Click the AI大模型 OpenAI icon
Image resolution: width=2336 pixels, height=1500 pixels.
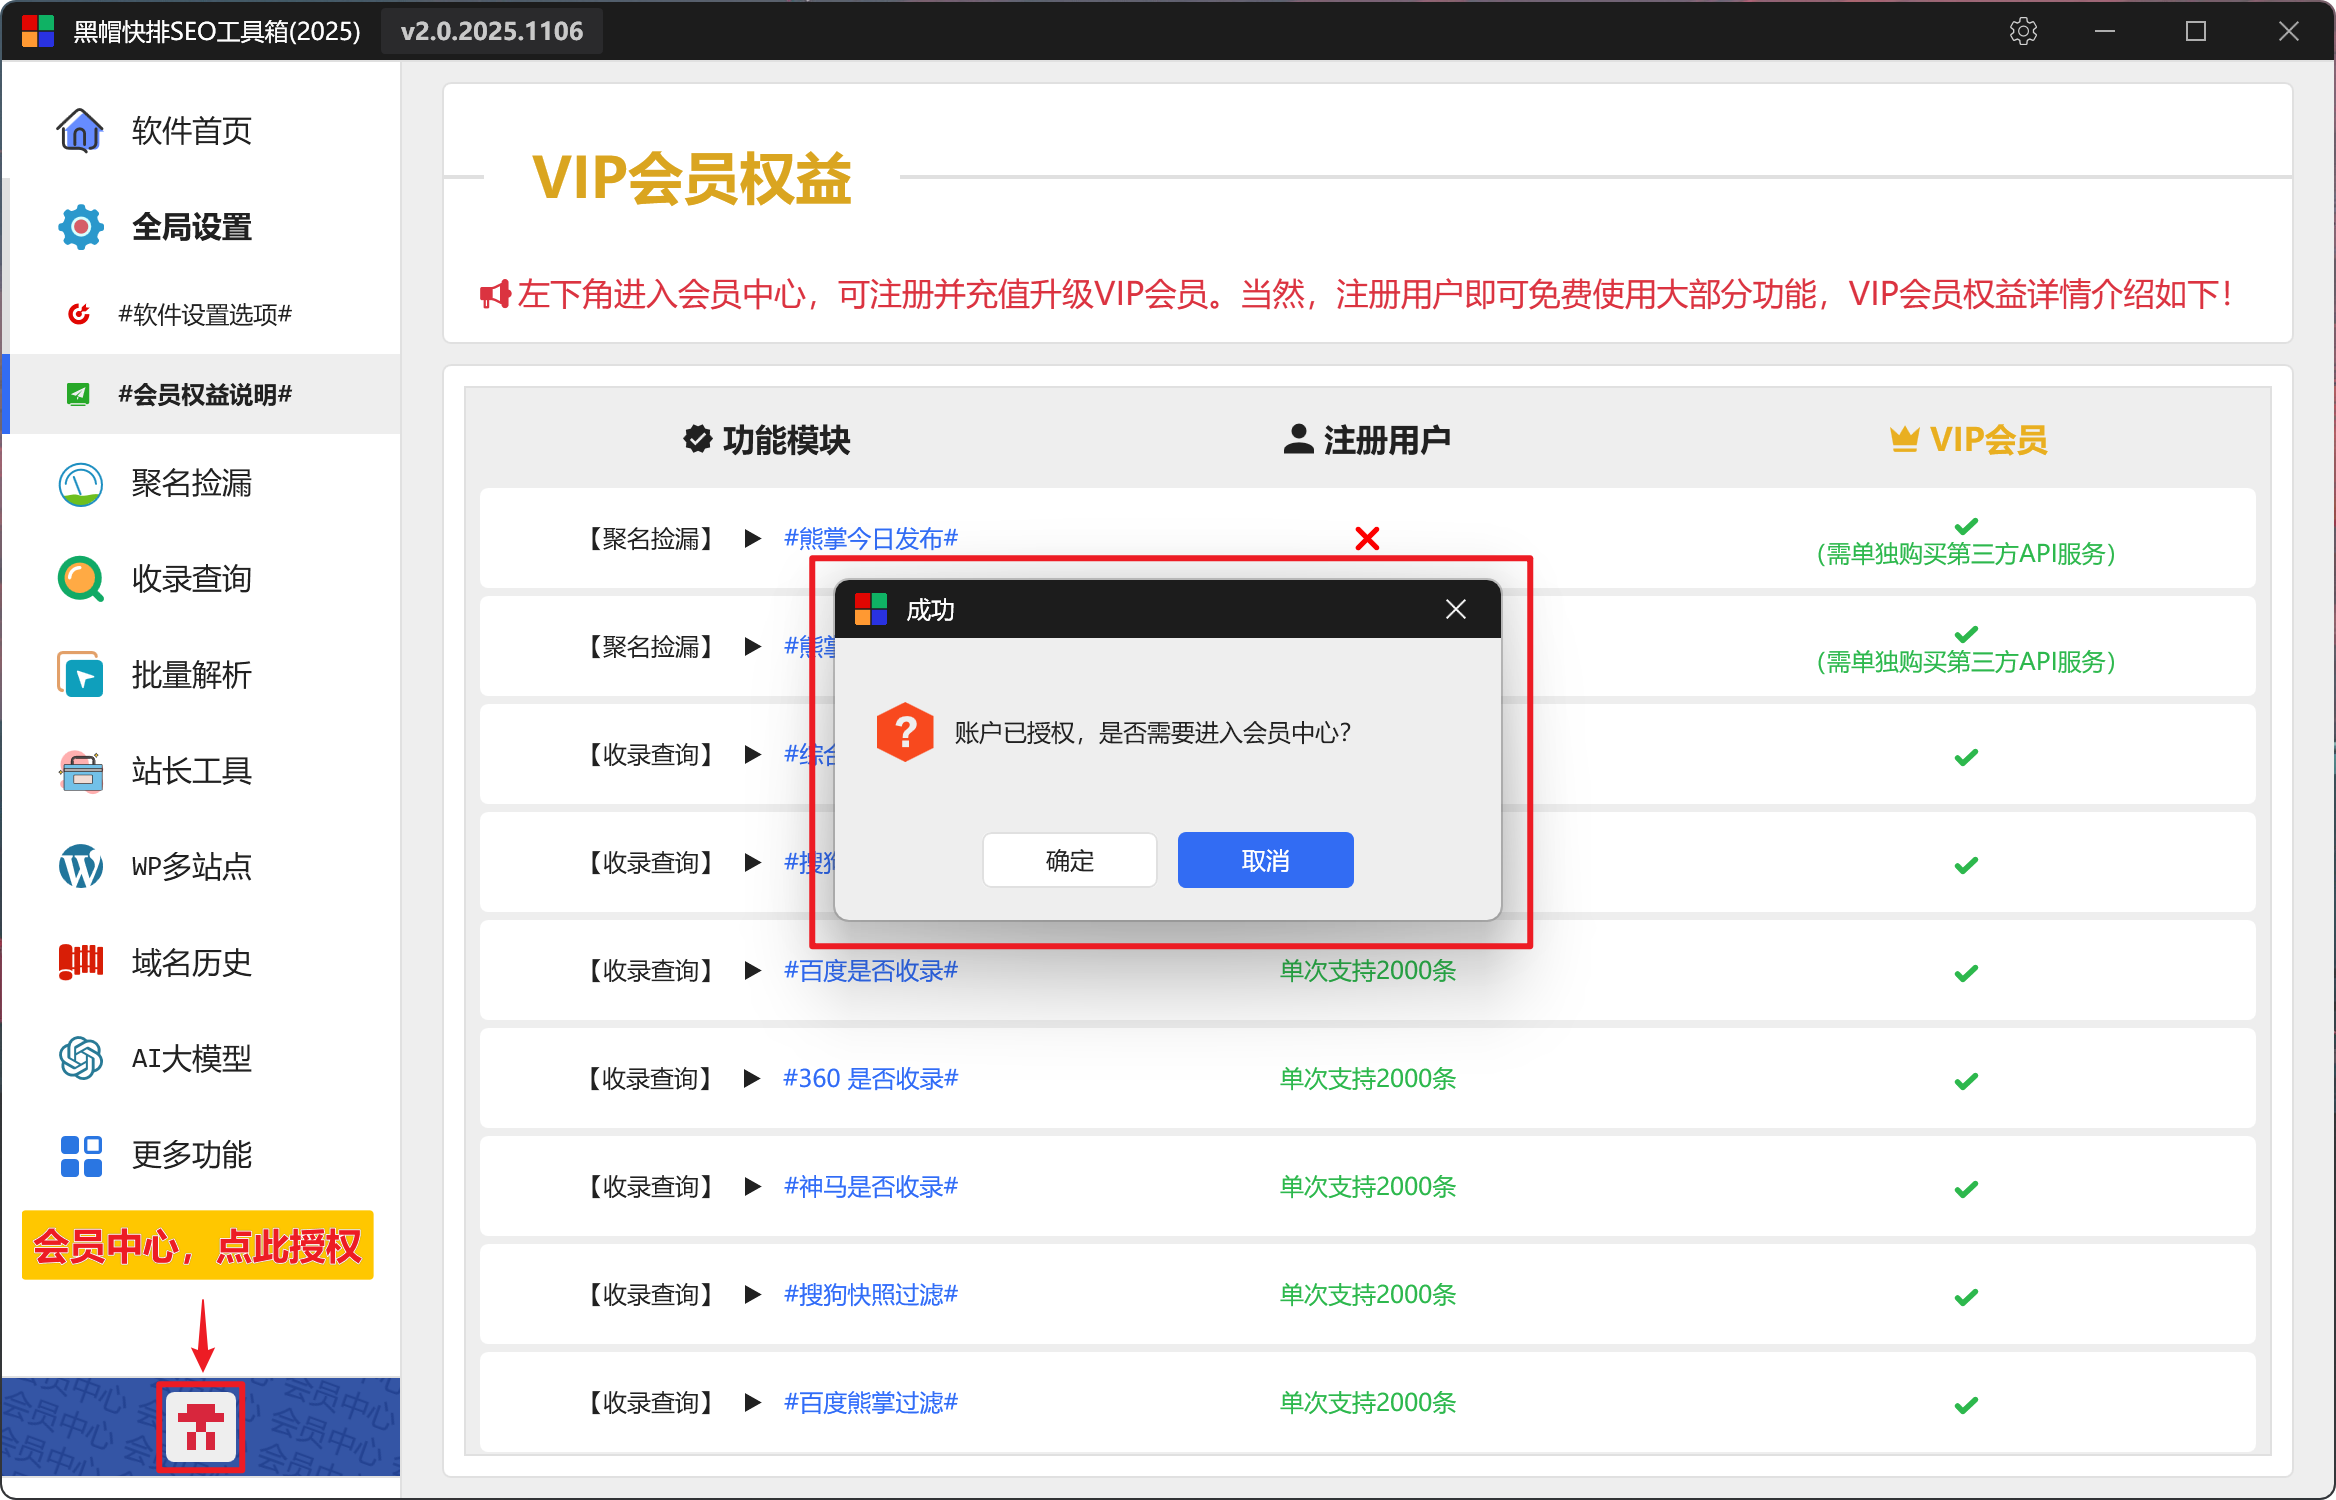(x=80, y=1058)
